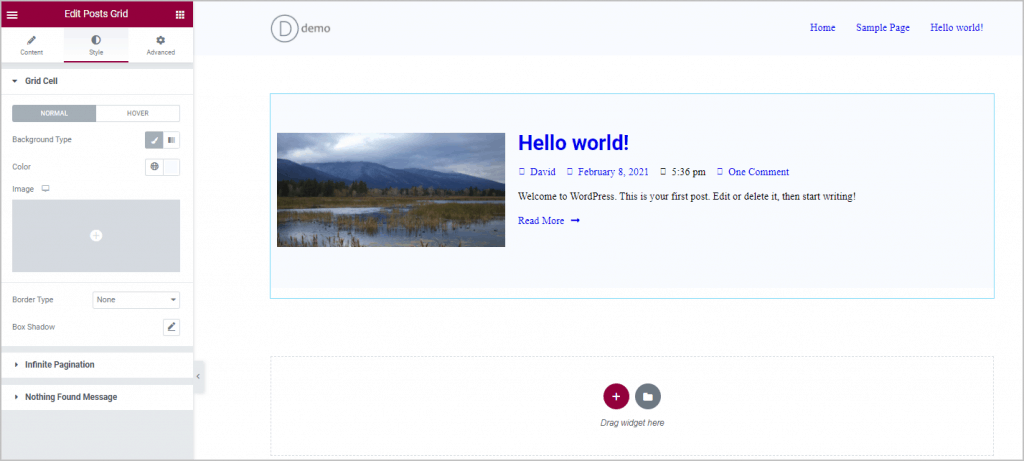Screen dimensions: 1024x461
Task: Switch to Normal state
Action: 54,113
